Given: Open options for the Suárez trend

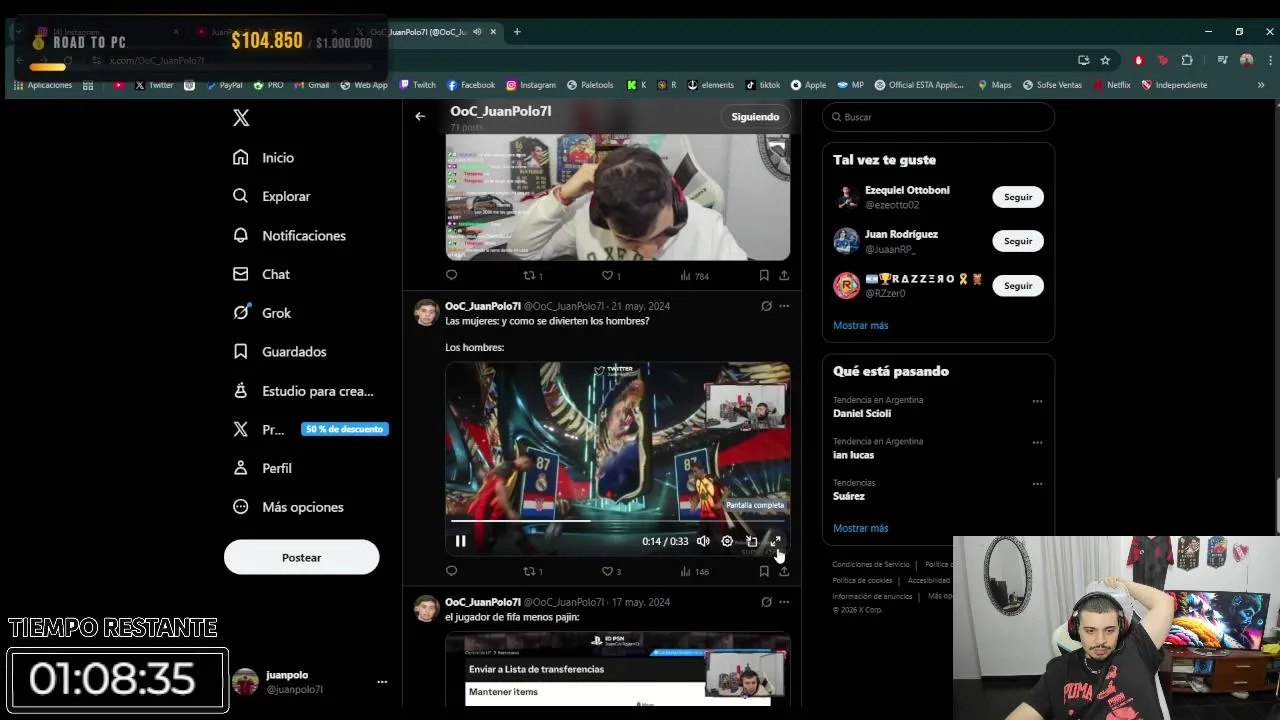Looking at the screenshot, I should [1037, 484].
